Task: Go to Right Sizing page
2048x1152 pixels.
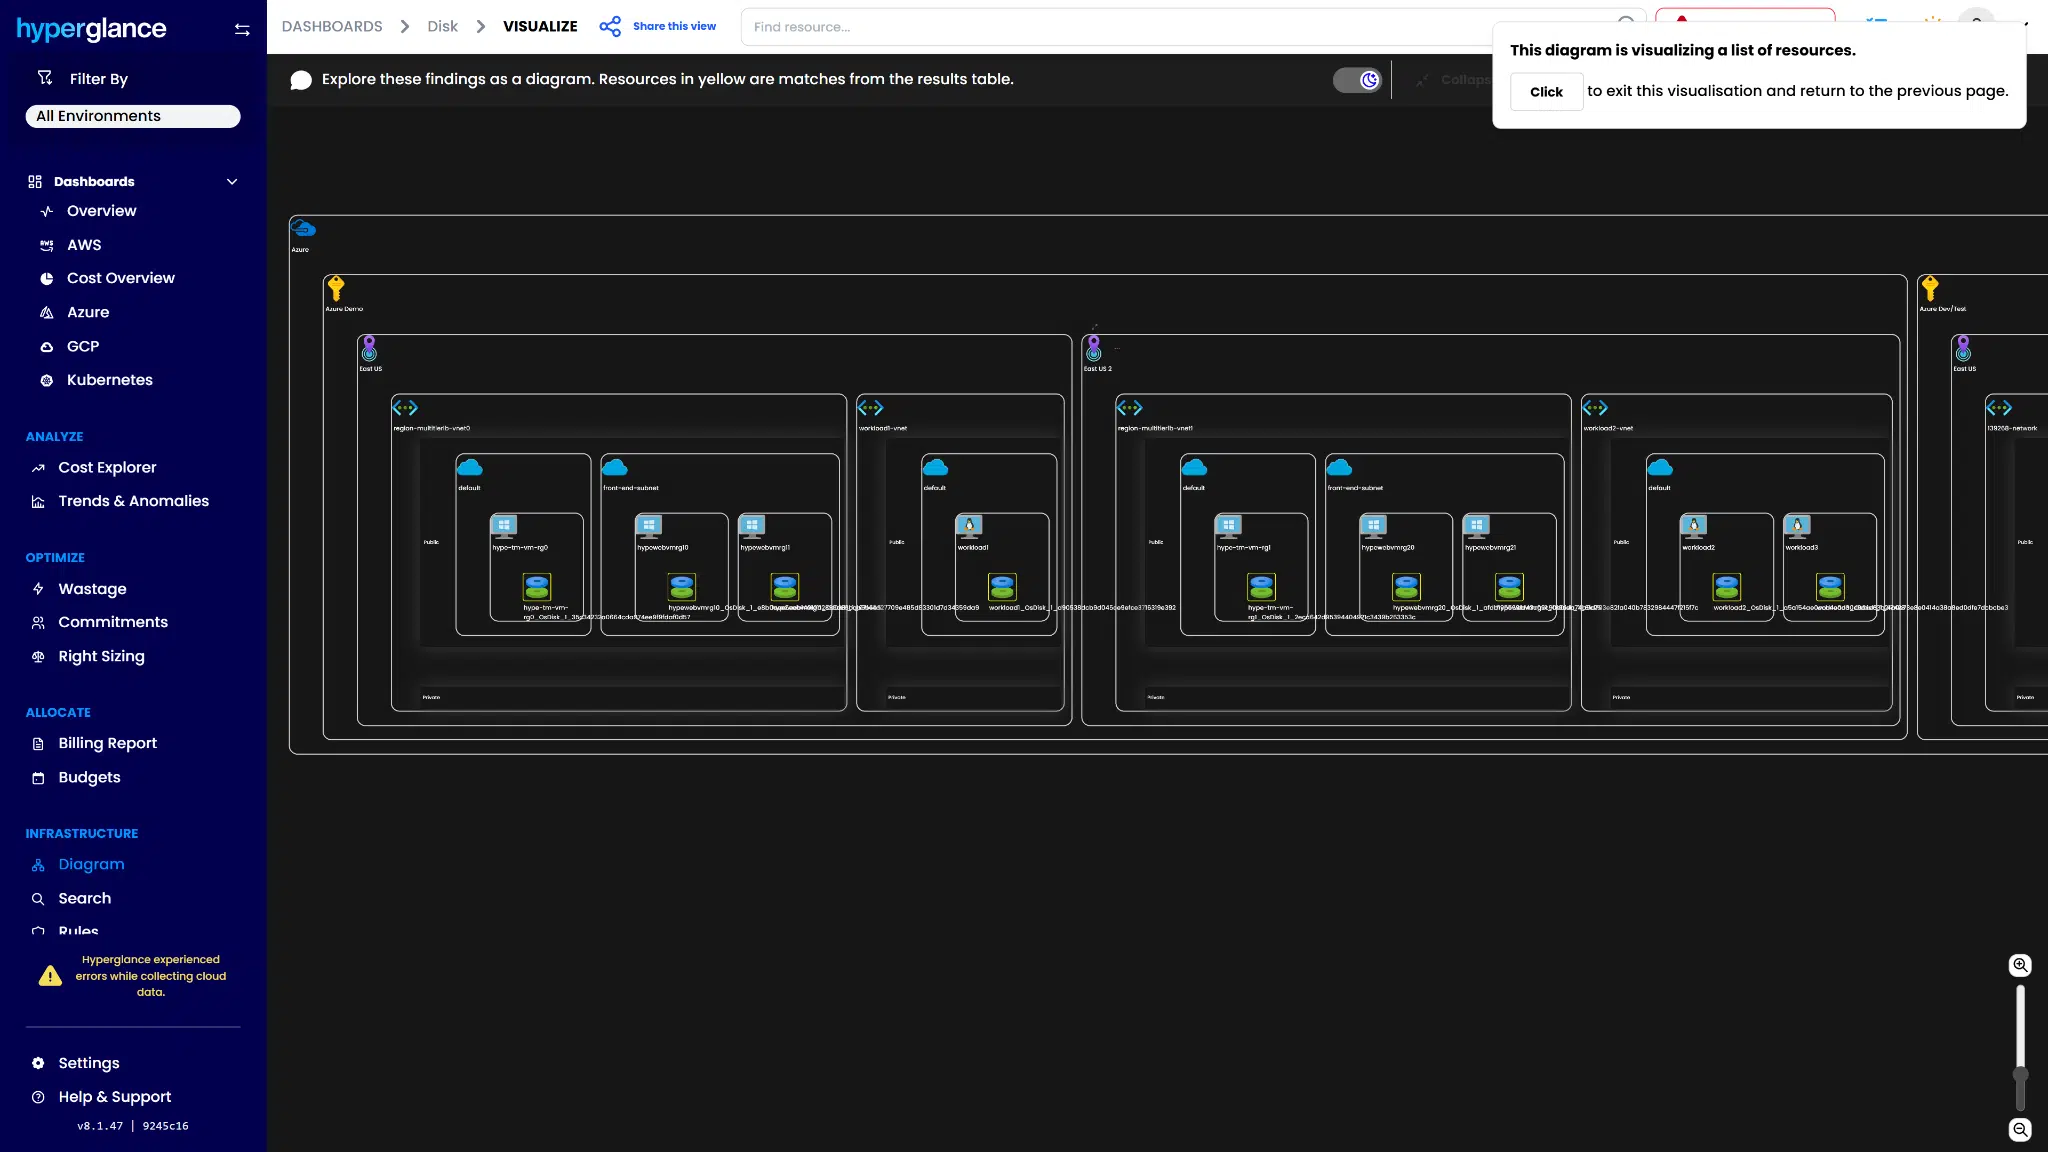Action: coord(101,656)
